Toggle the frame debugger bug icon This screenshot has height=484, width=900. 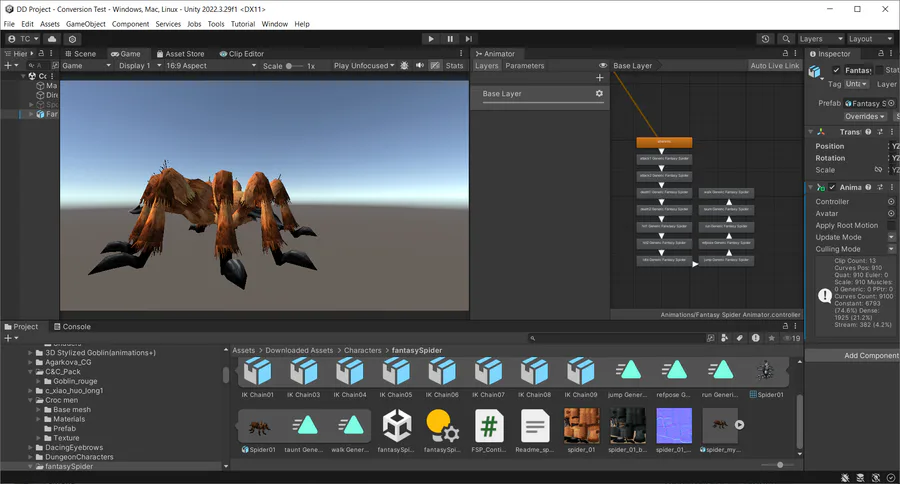coord(404,65)
